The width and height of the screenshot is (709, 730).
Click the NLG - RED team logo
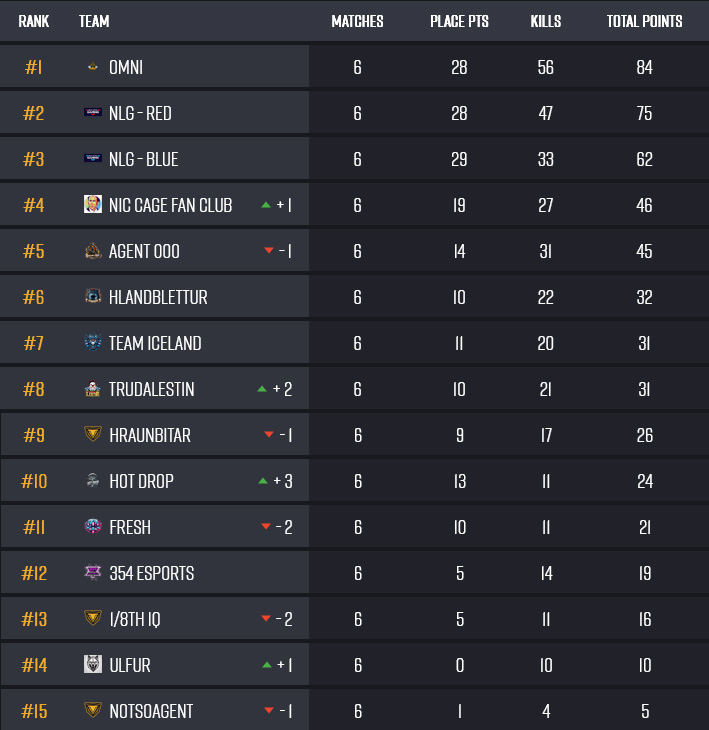tap(93, 112)
